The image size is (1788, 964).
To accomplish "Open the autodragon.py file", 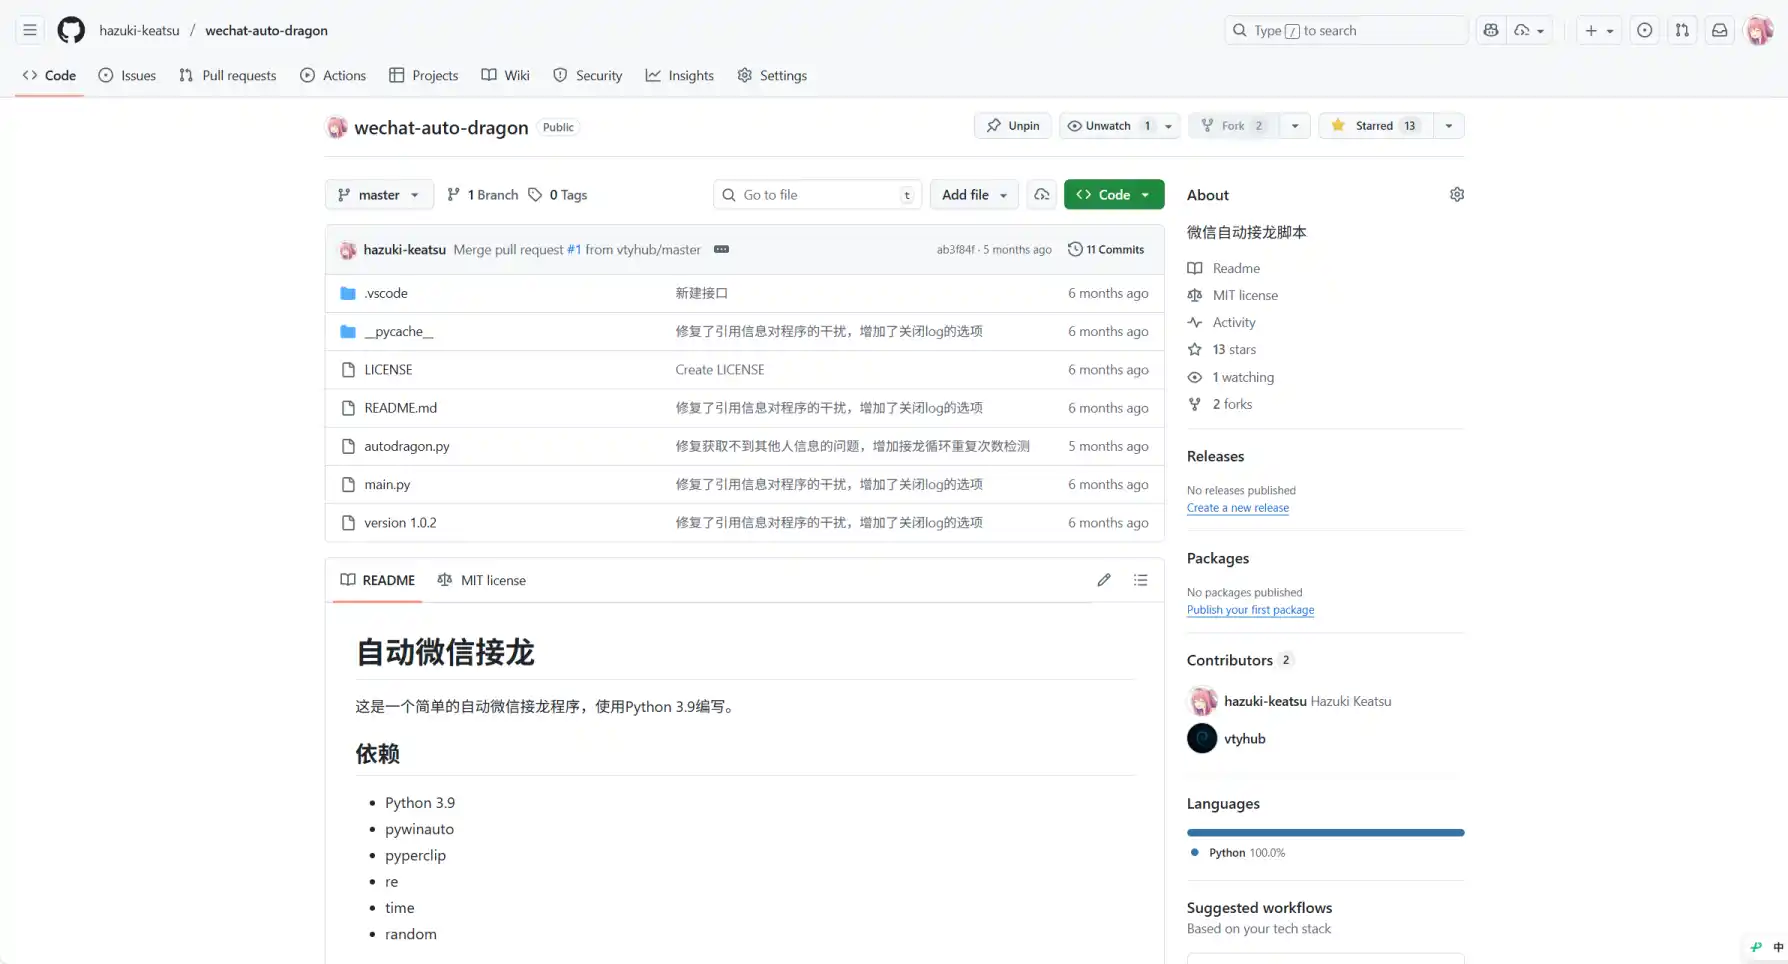I will coord(406,446).
